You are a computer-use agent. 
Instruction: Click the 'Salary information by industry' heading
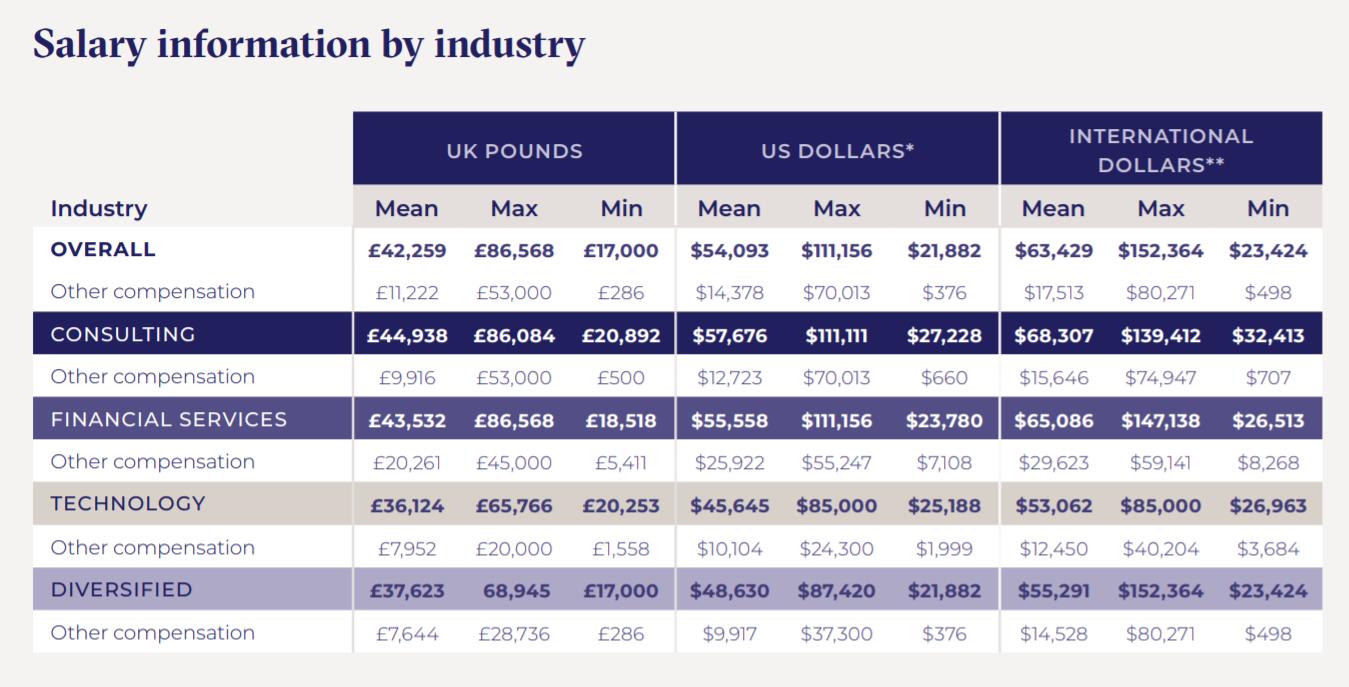(308, 45)
